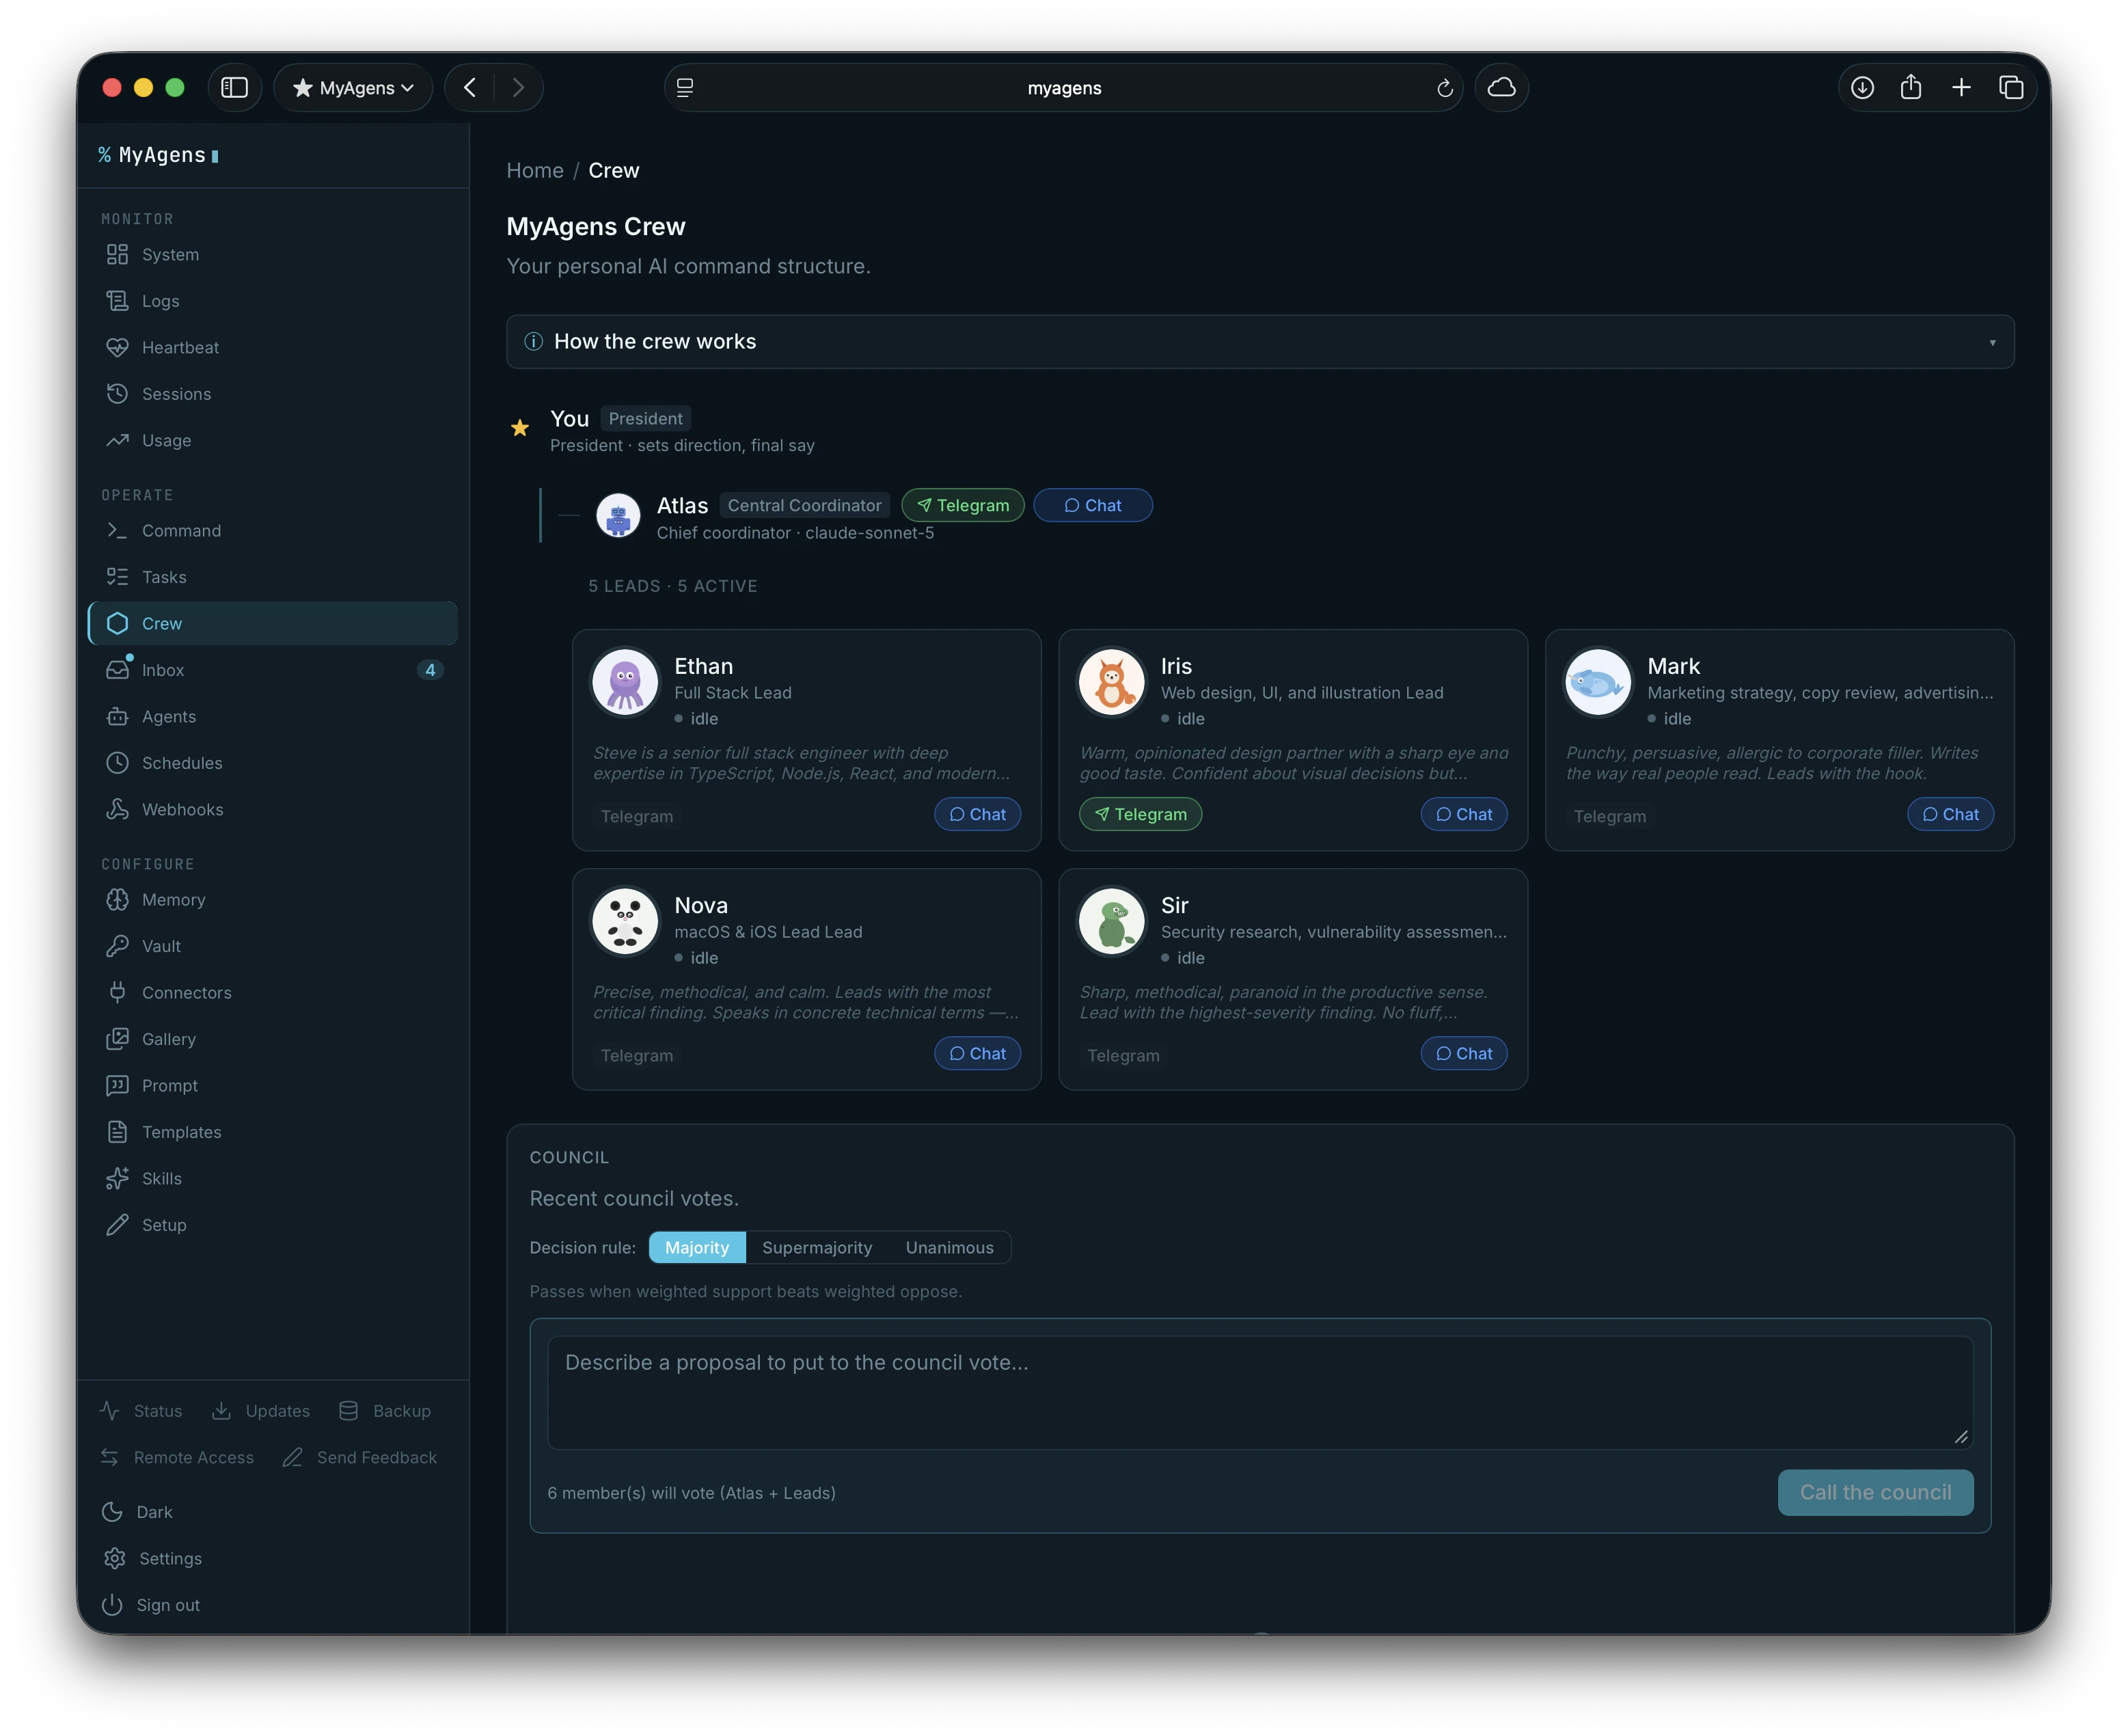Open the Crew page in sidebar
Image resolution: width=2128 pixels, height=1736 pixels.
tap(273, 624)
